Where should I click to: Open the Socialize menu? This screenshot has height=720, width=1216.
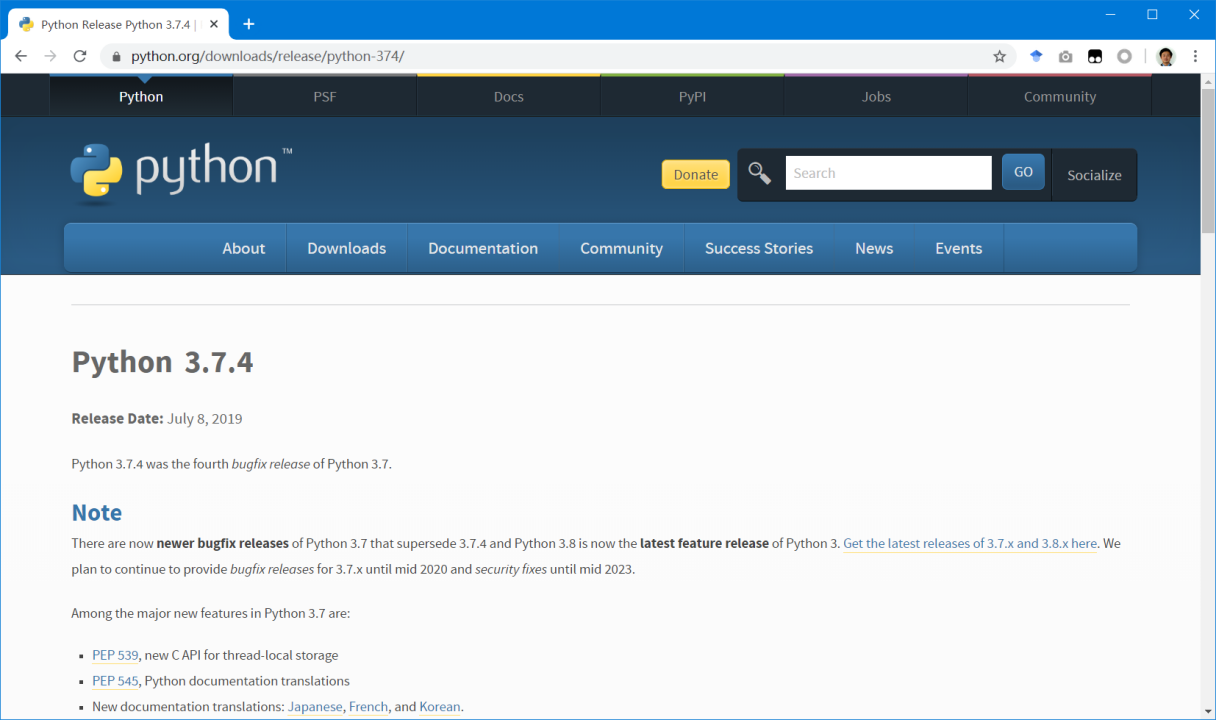click(x=1094, y=175)
